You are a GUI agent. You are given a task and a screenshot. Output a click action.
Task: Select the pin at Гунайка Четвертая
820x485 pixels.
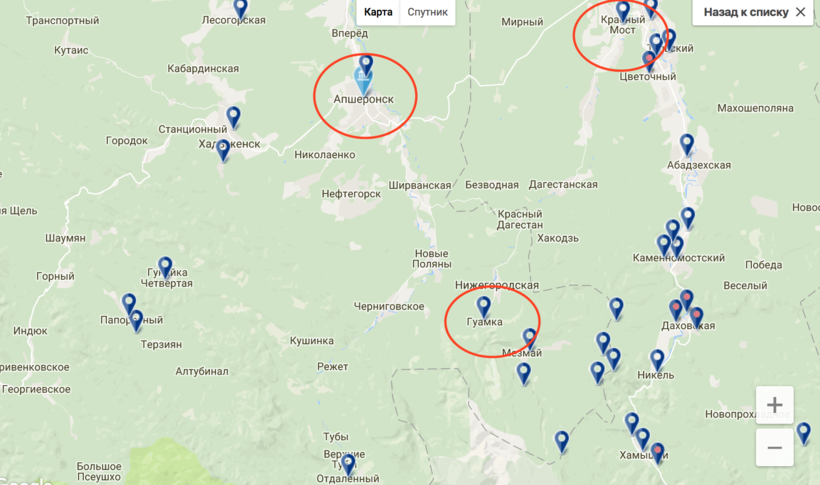pyautogui.click(x=165, y=267)
